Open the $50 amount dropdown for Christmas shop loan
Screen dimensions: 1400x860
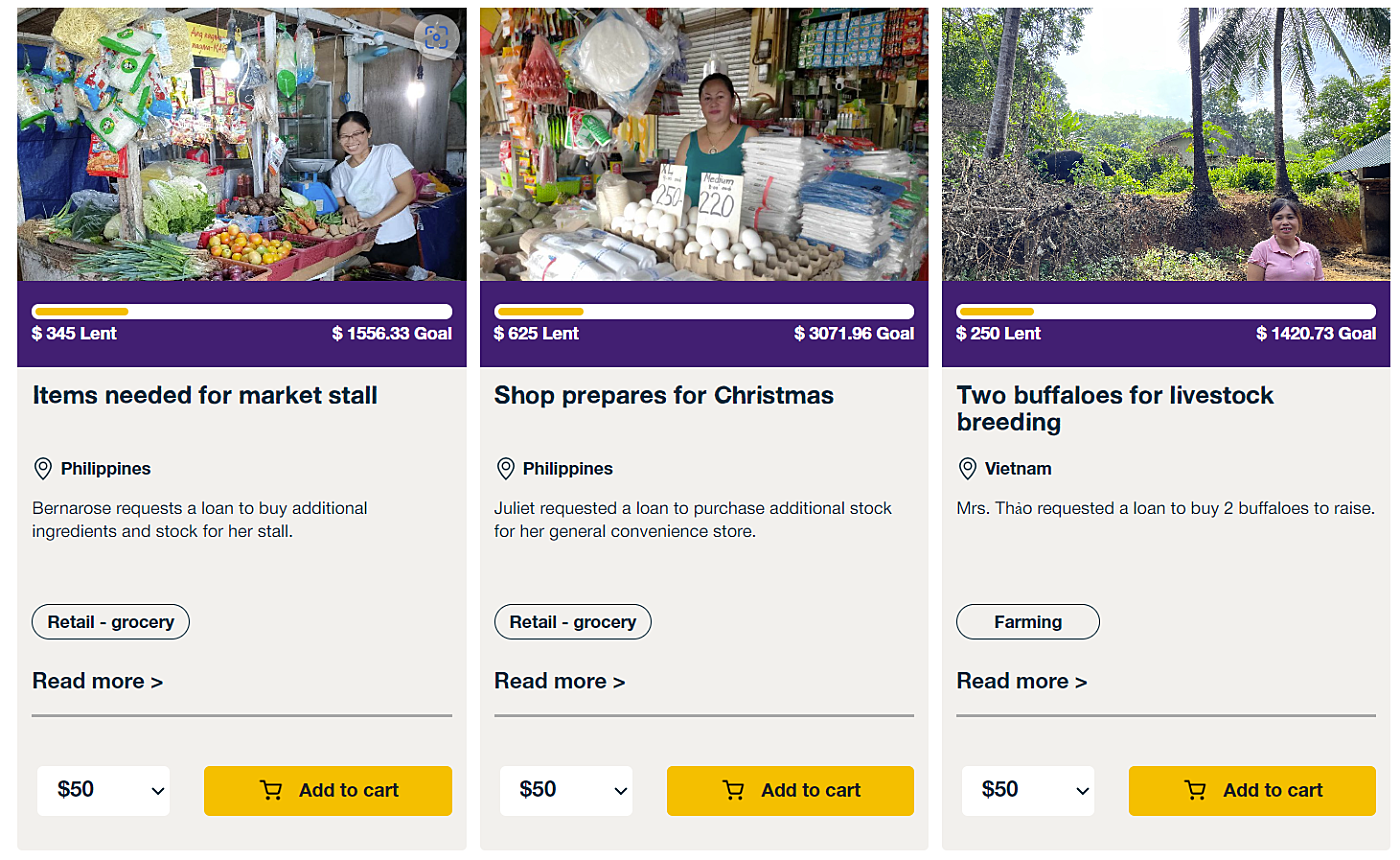(565, 791)
